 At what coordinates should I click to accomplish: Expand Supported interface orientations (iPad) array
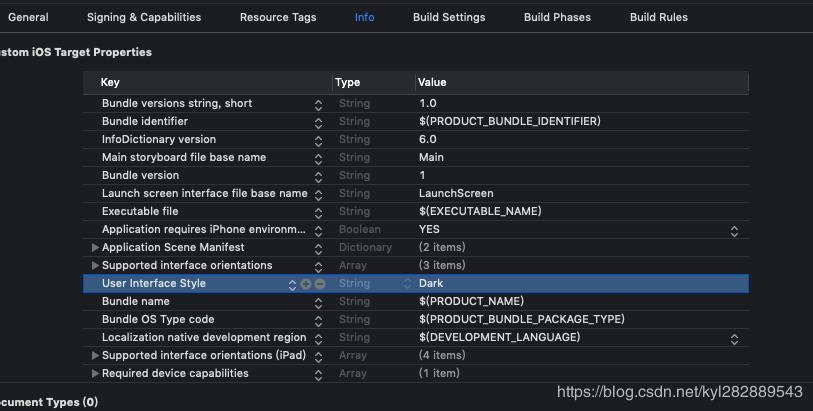pyautogui.click(x=96, y=356)
